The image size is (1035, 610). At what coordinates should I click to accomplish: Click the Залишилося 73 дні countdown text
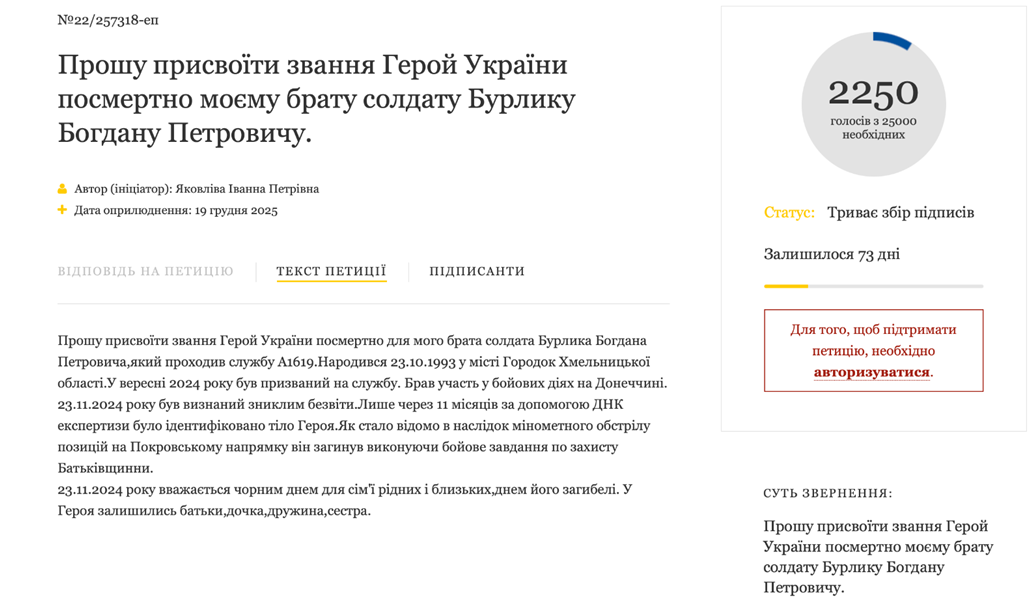830,254
